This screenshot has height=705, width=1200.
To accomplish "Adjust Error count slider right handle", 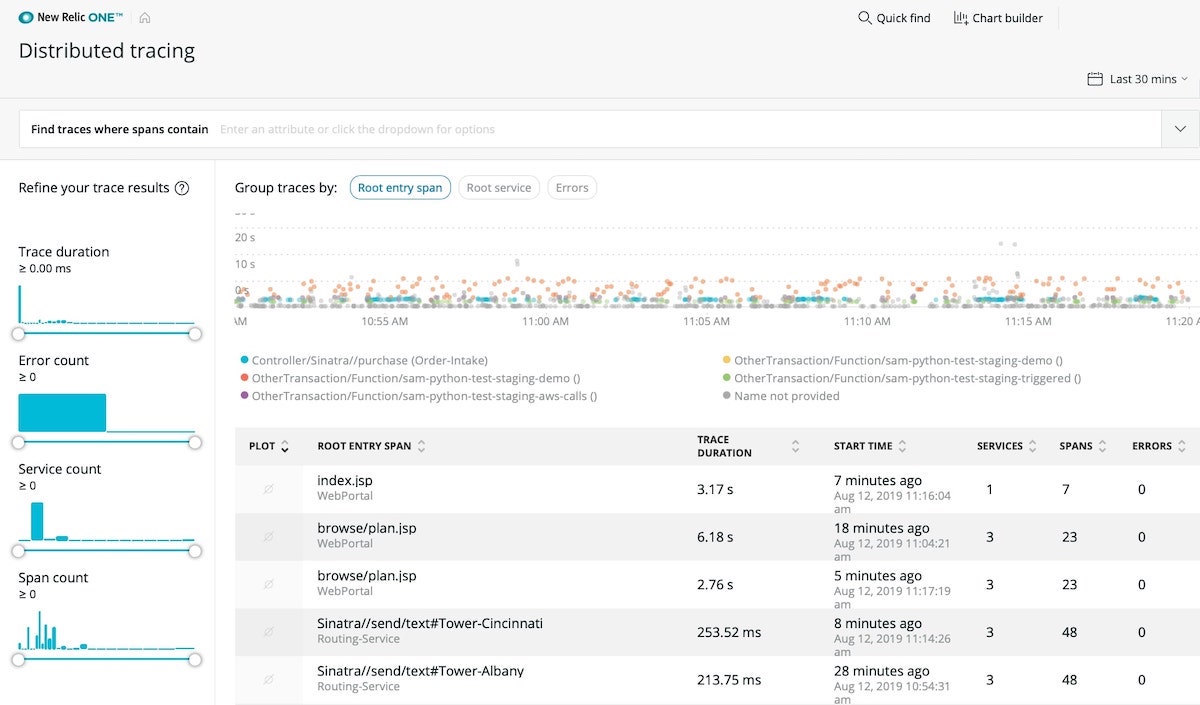I will tap(195, 442).
